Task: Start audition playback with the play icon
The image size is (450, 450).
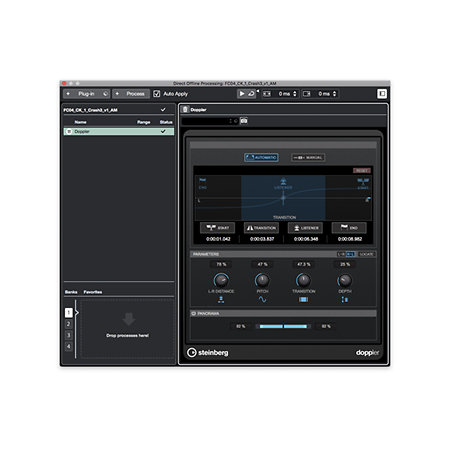Action: point(242,94)
